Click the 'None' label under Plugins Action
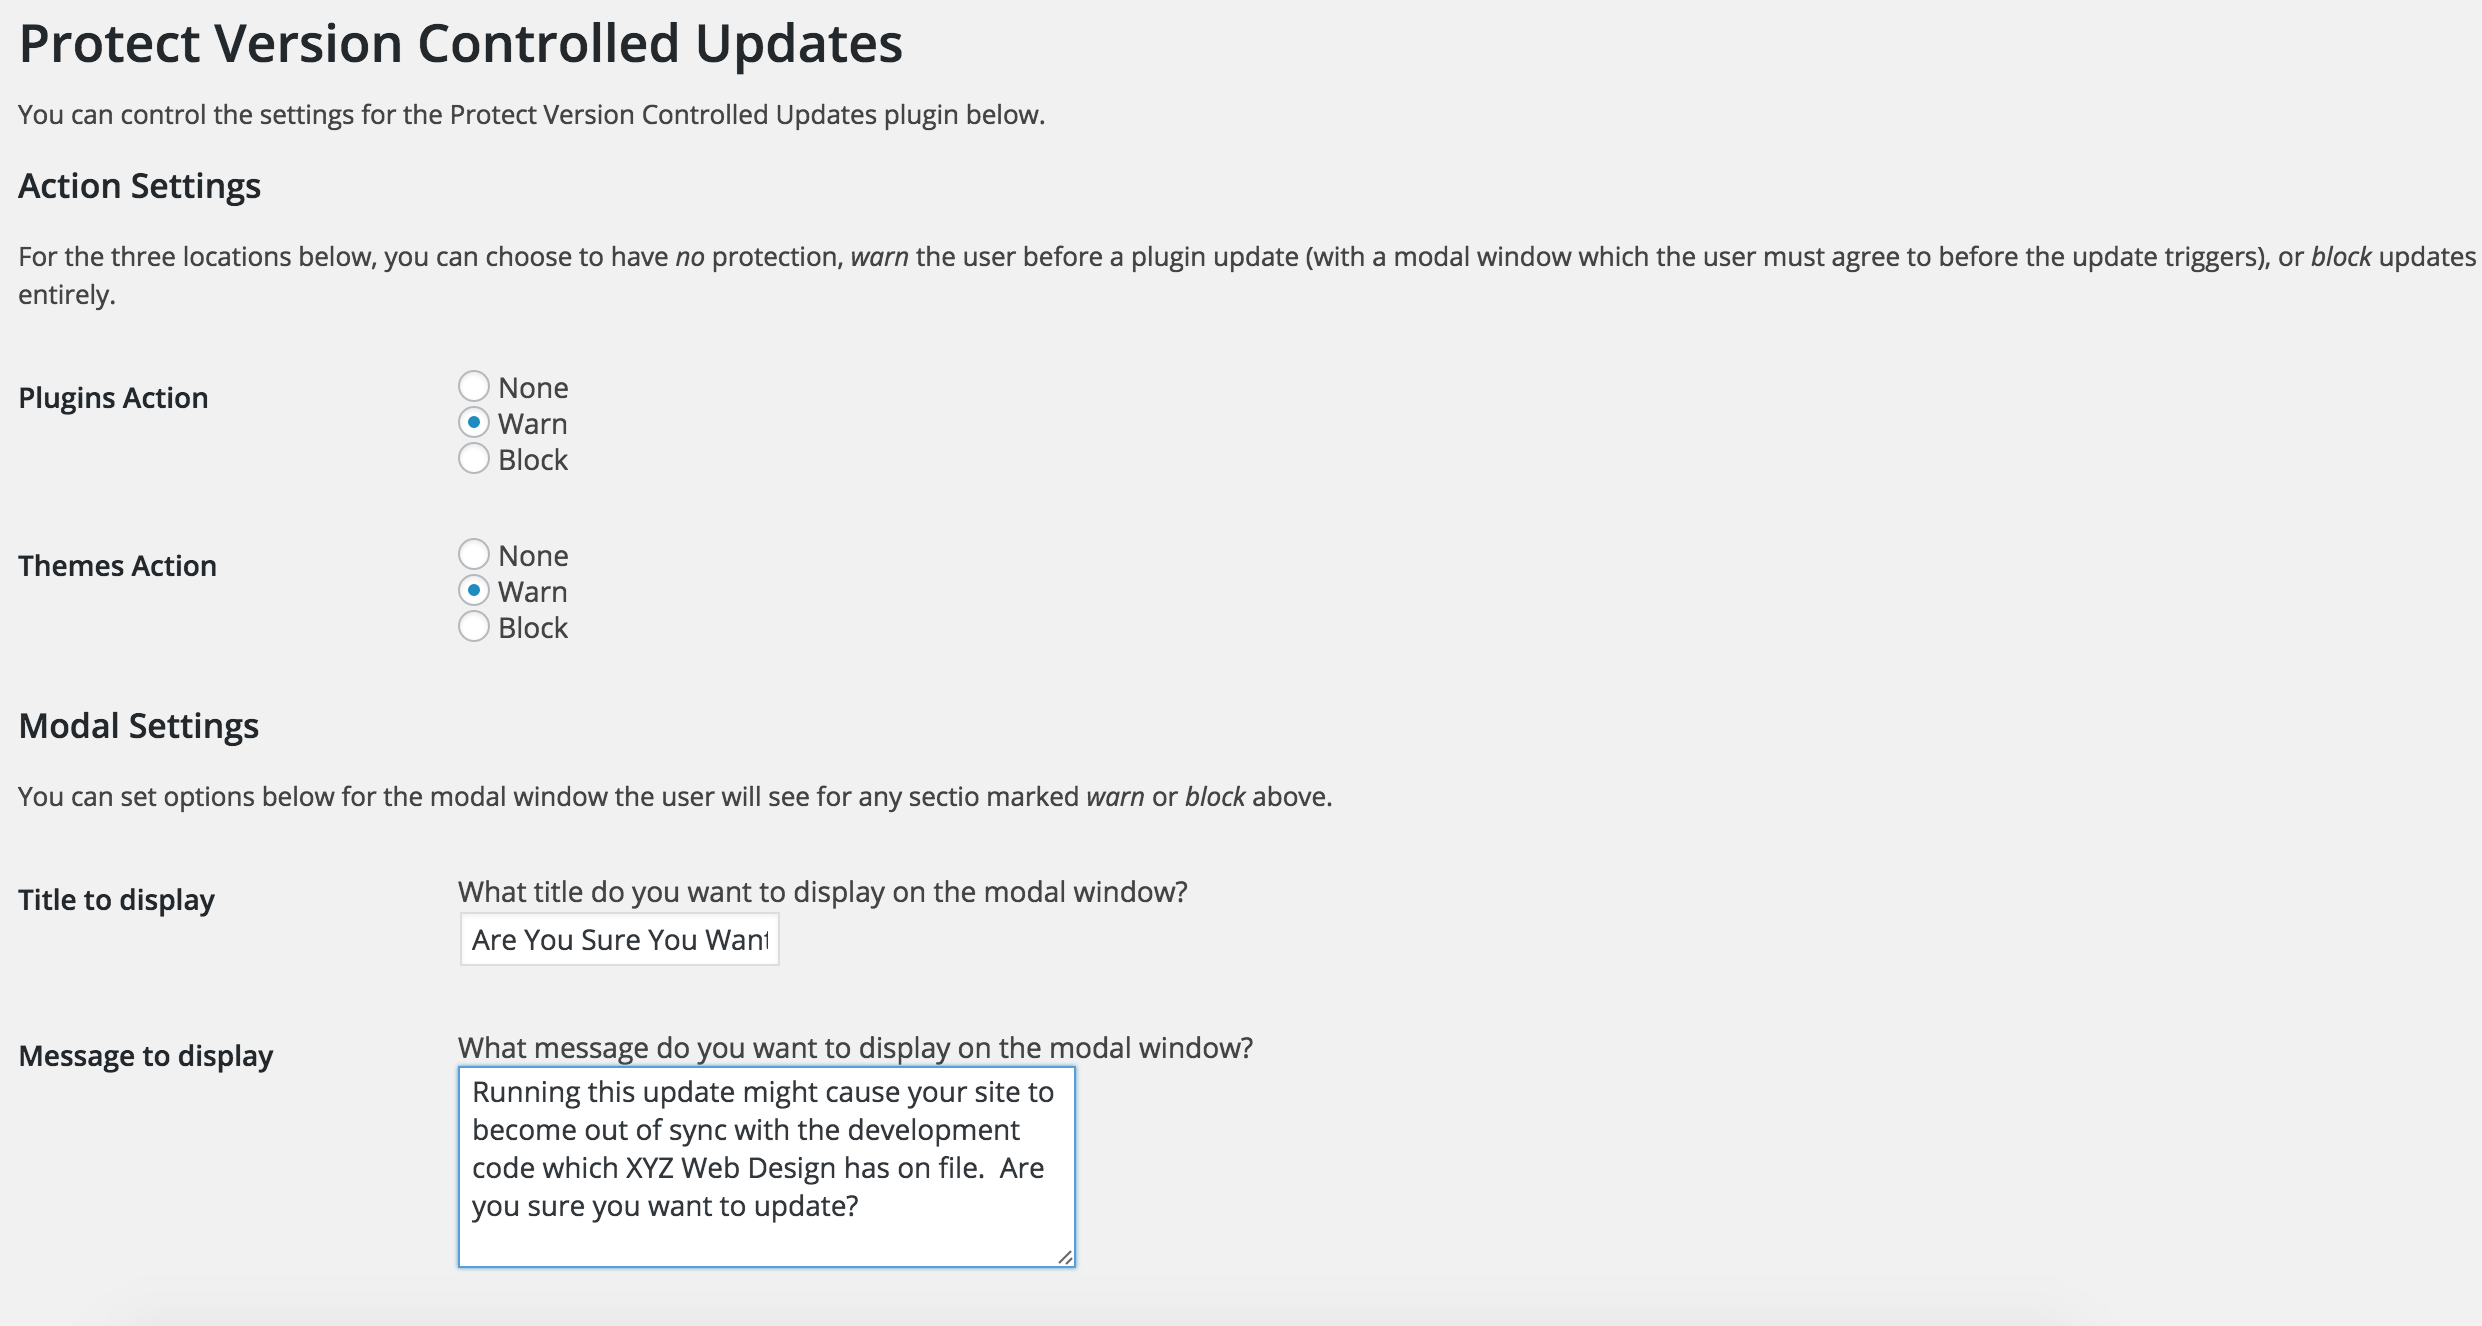Viewport: 2482px width, 1326px height. pos(533,387)
